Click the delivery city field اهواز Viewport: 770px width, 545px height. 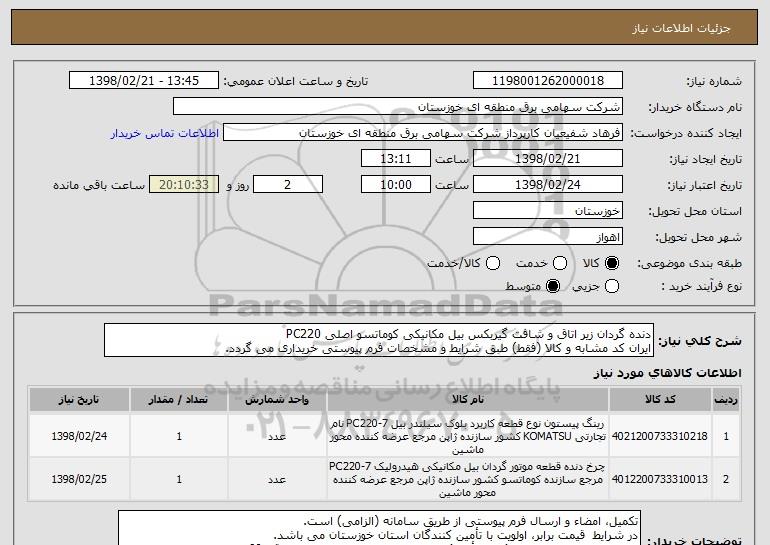click(548, 237)
